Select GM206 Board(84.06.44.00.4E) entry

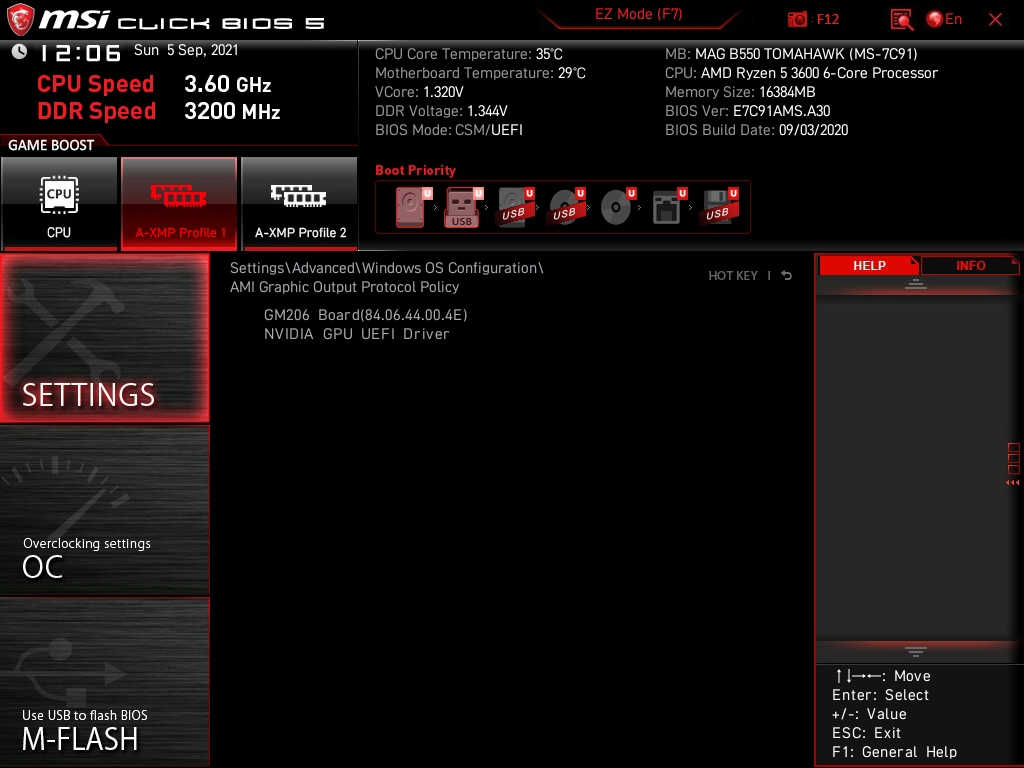(x=366, y=315)
